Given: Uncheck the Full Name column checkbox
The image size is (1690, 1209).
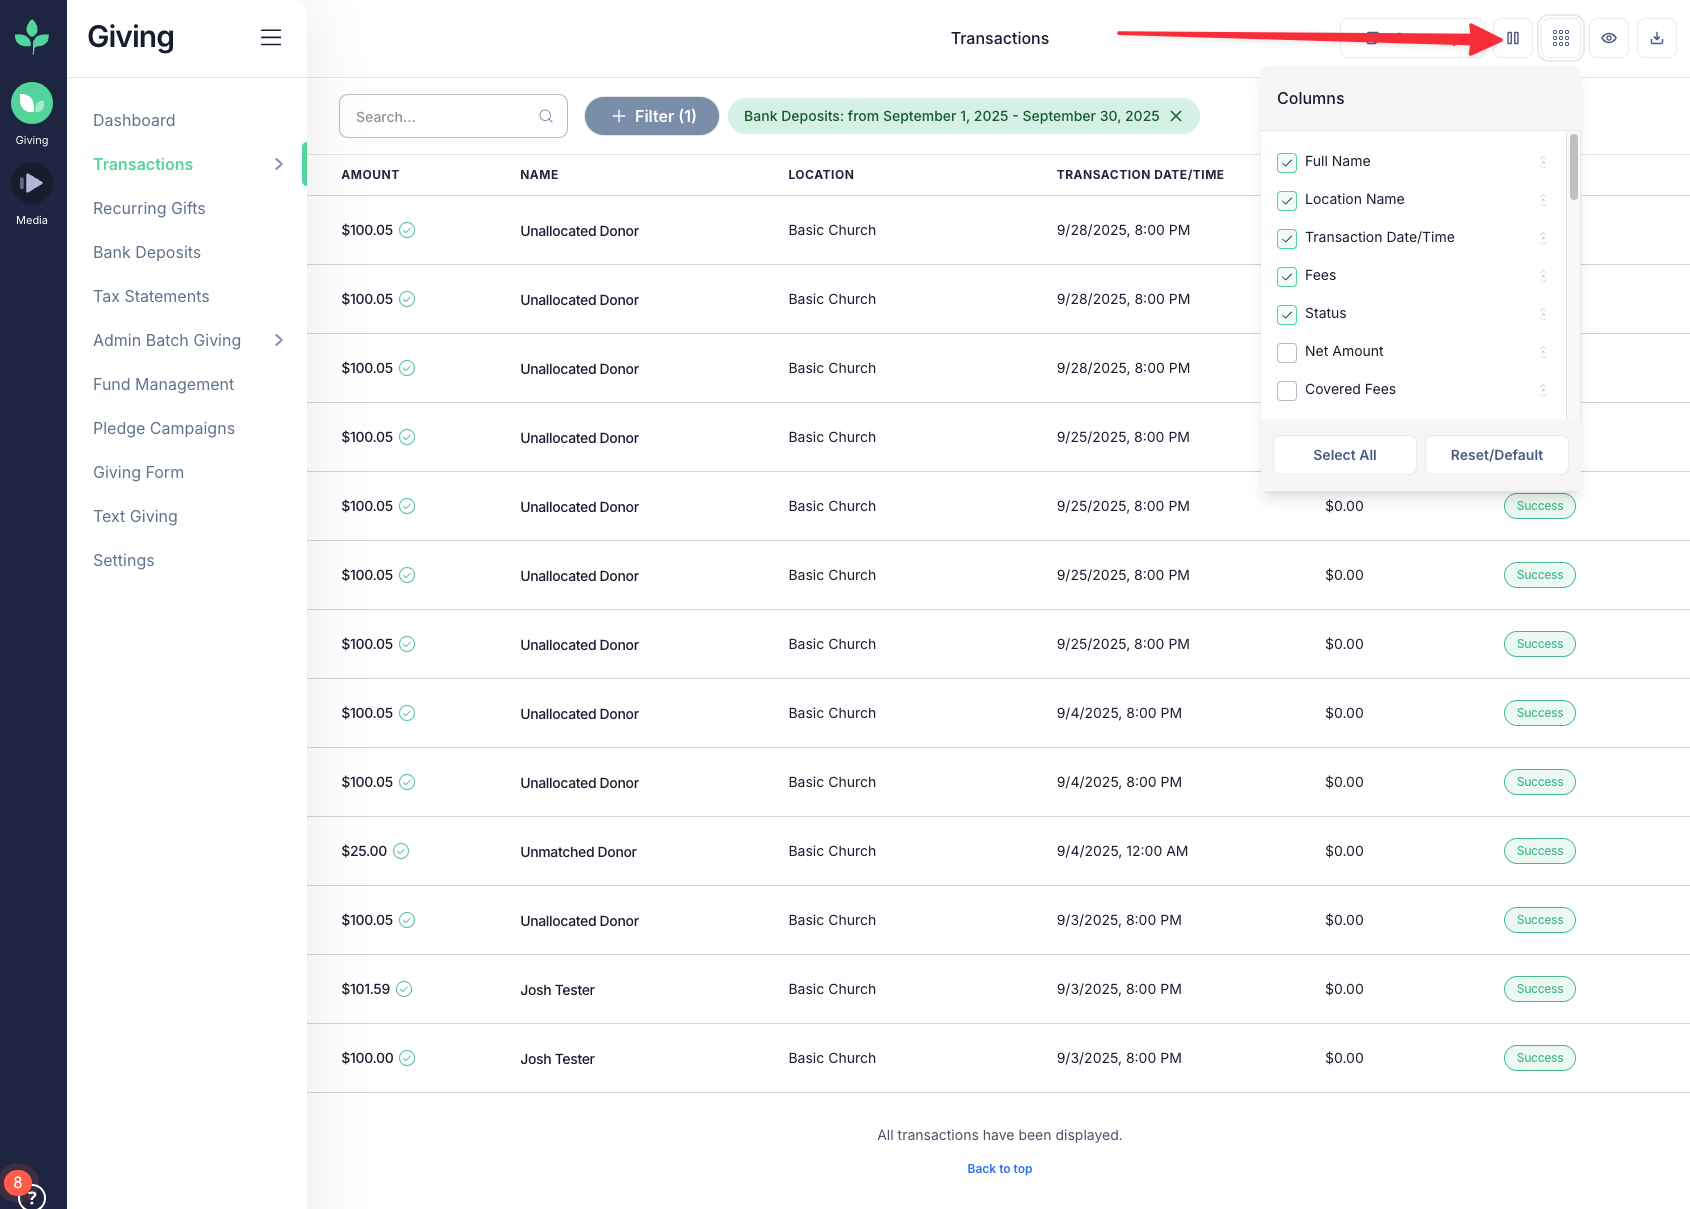Looking at the screenshot, I should tap(1287, 162).
